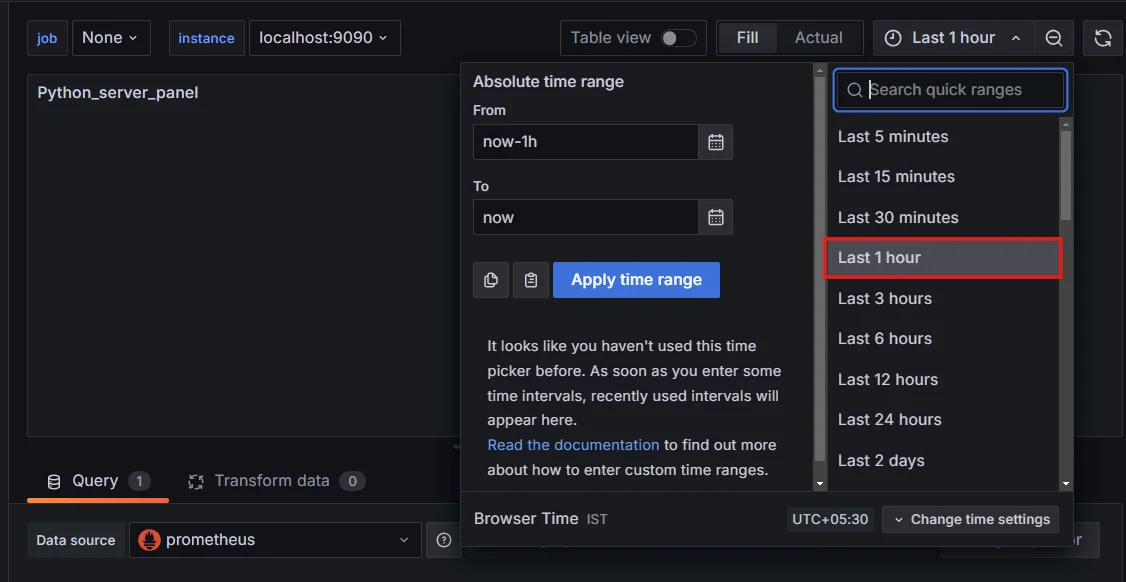Click the To field containing now
The height and width of the screenshot is (582, 1126).
[586, 217]
